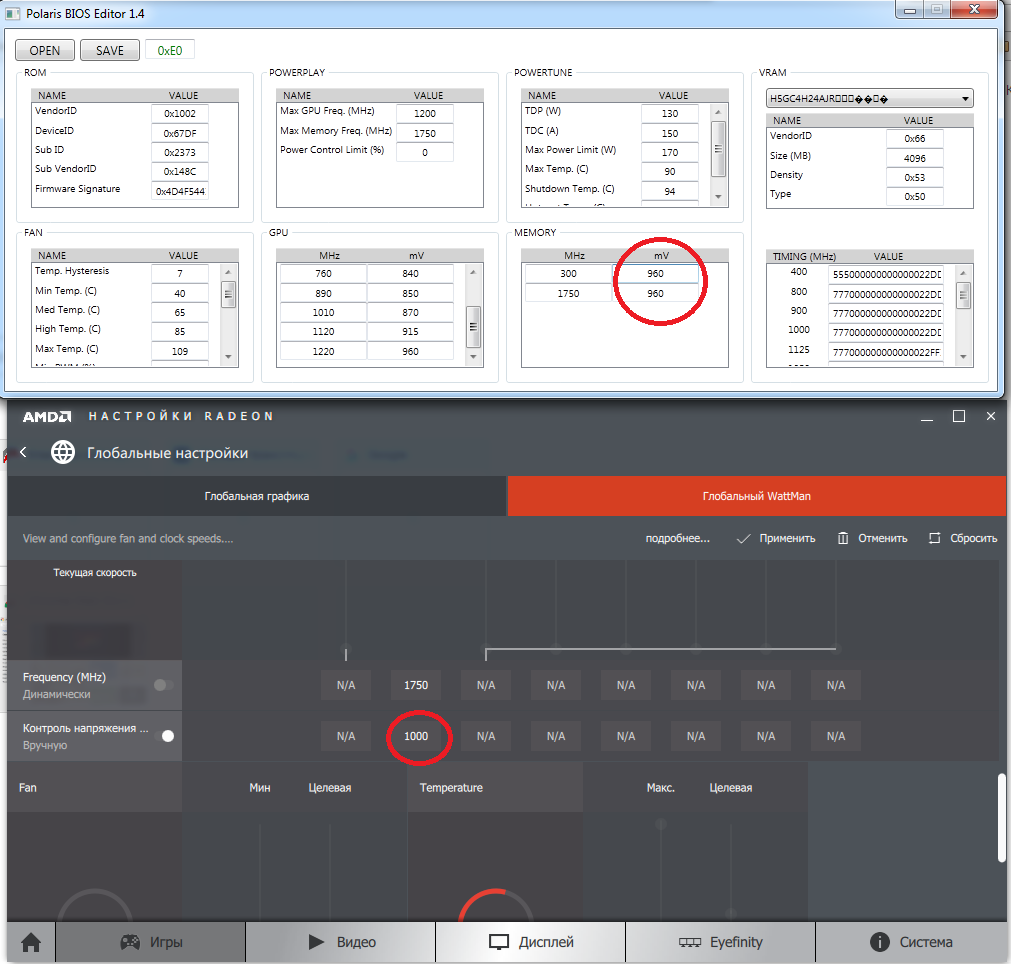Click the frequency field showing 1750
1011x964 pixels.
tap(416, 685)
